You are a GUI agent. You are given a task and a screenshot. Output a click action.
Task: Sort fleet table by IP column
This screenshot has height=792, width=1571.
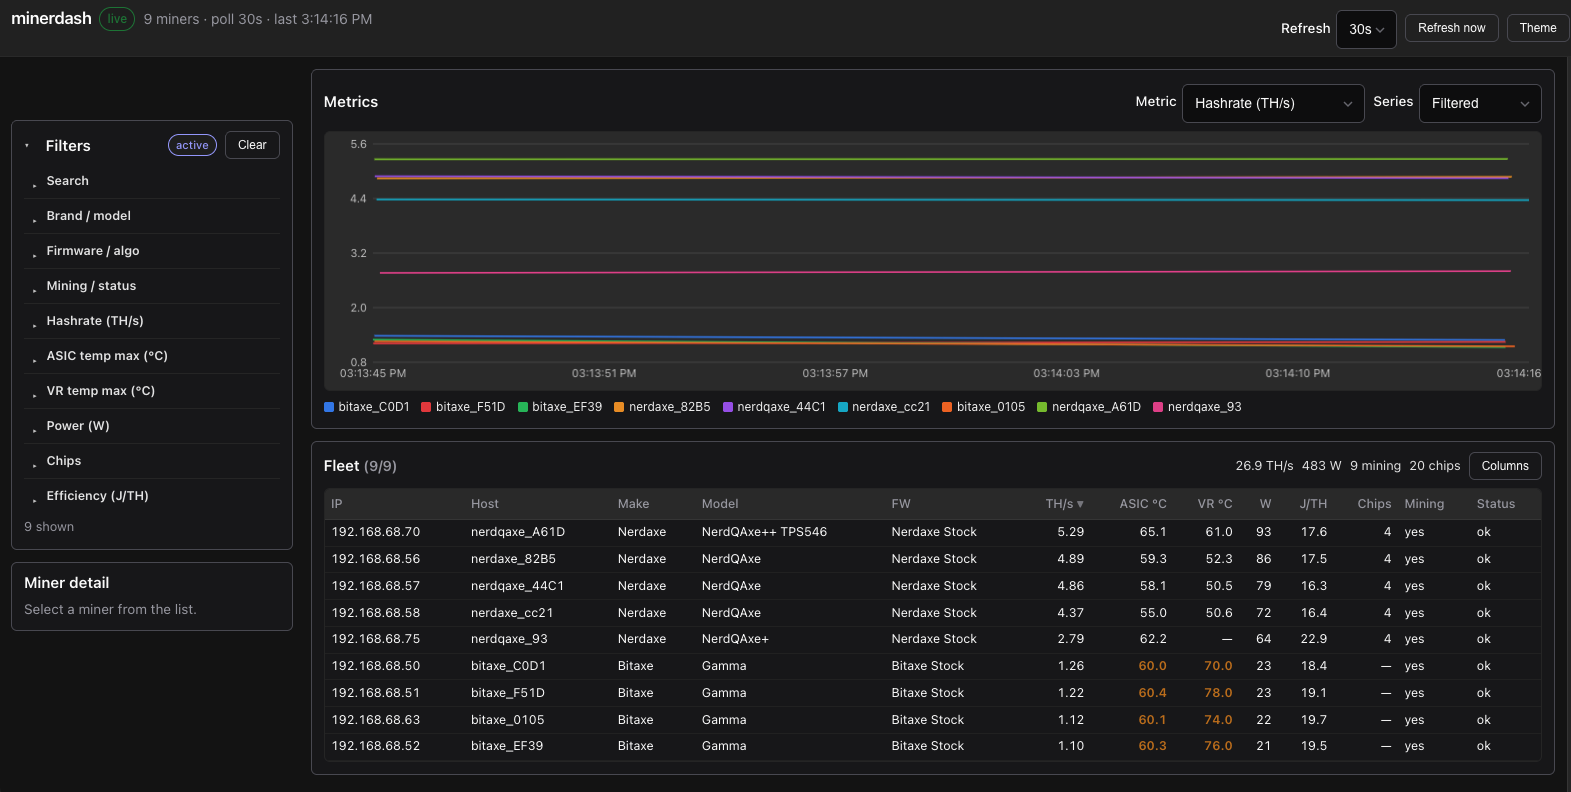[x=337, y=504]
